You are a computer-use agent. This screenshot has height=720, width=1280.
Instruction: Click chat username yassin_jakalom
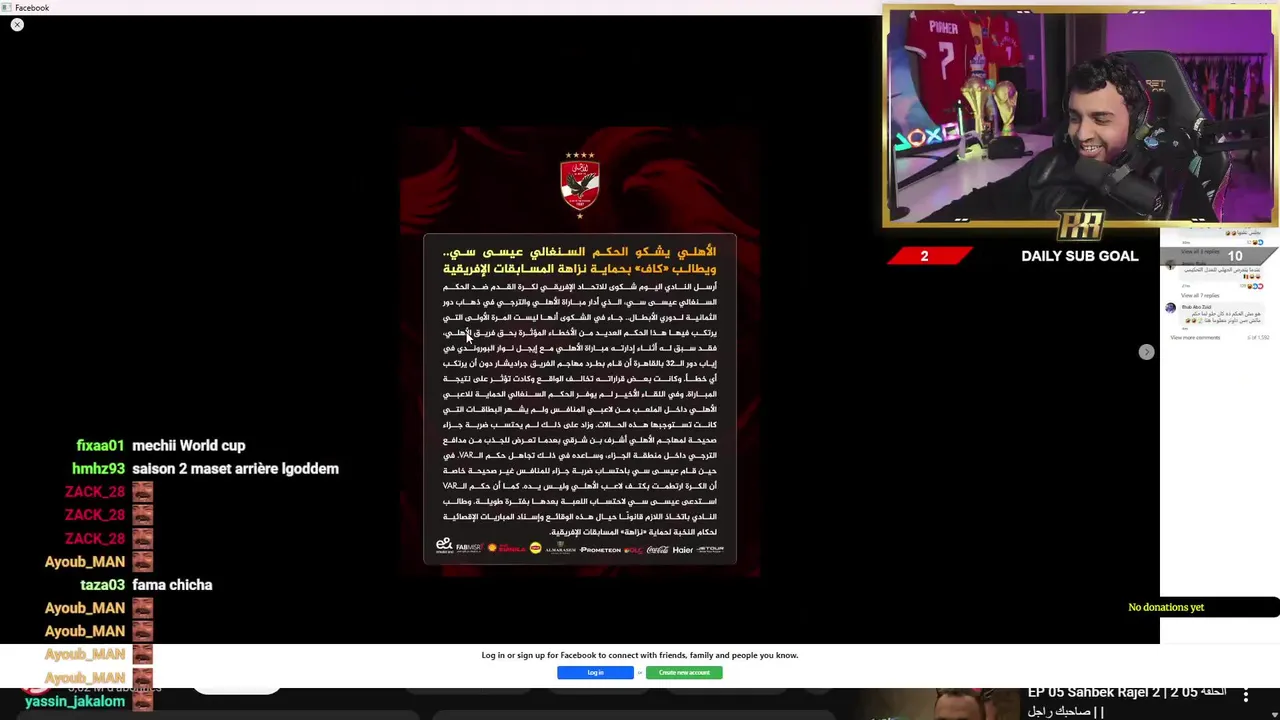click(75, 701)
